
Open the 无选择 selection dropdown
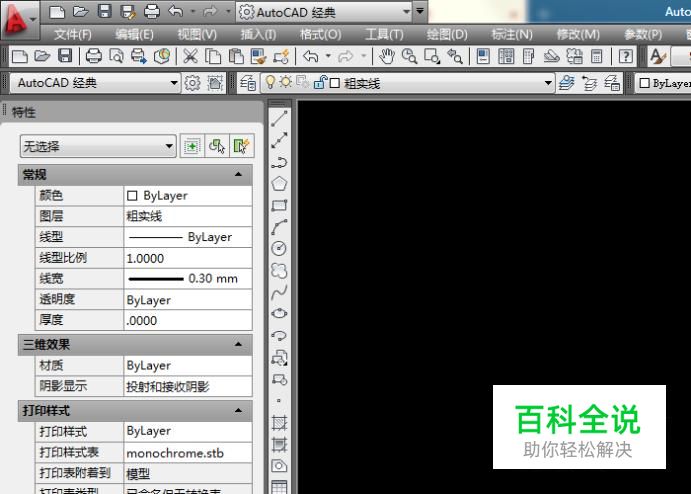98,146
